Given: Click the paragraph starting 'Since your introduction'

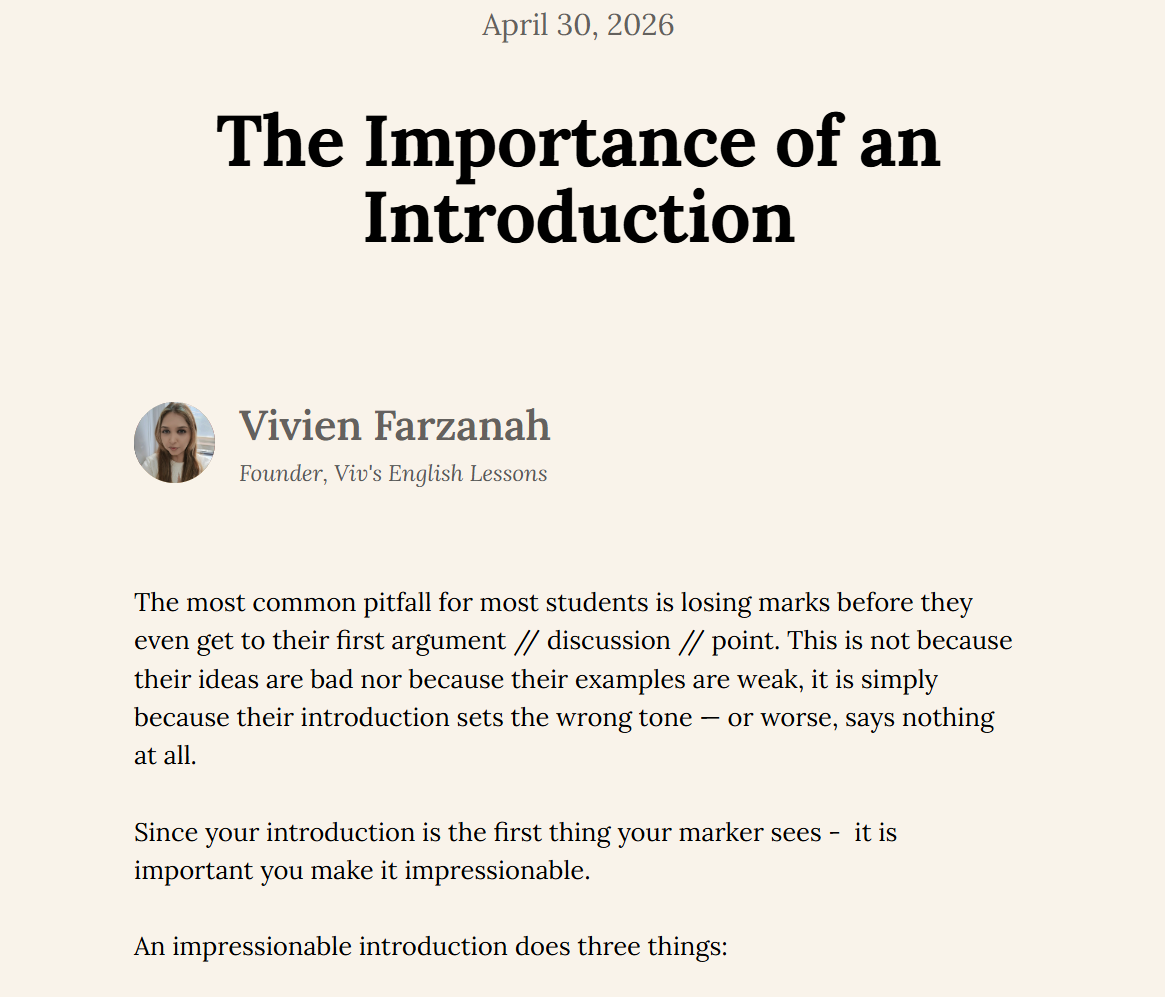Looking at the screenshot, I should click(x=516, y=851).
